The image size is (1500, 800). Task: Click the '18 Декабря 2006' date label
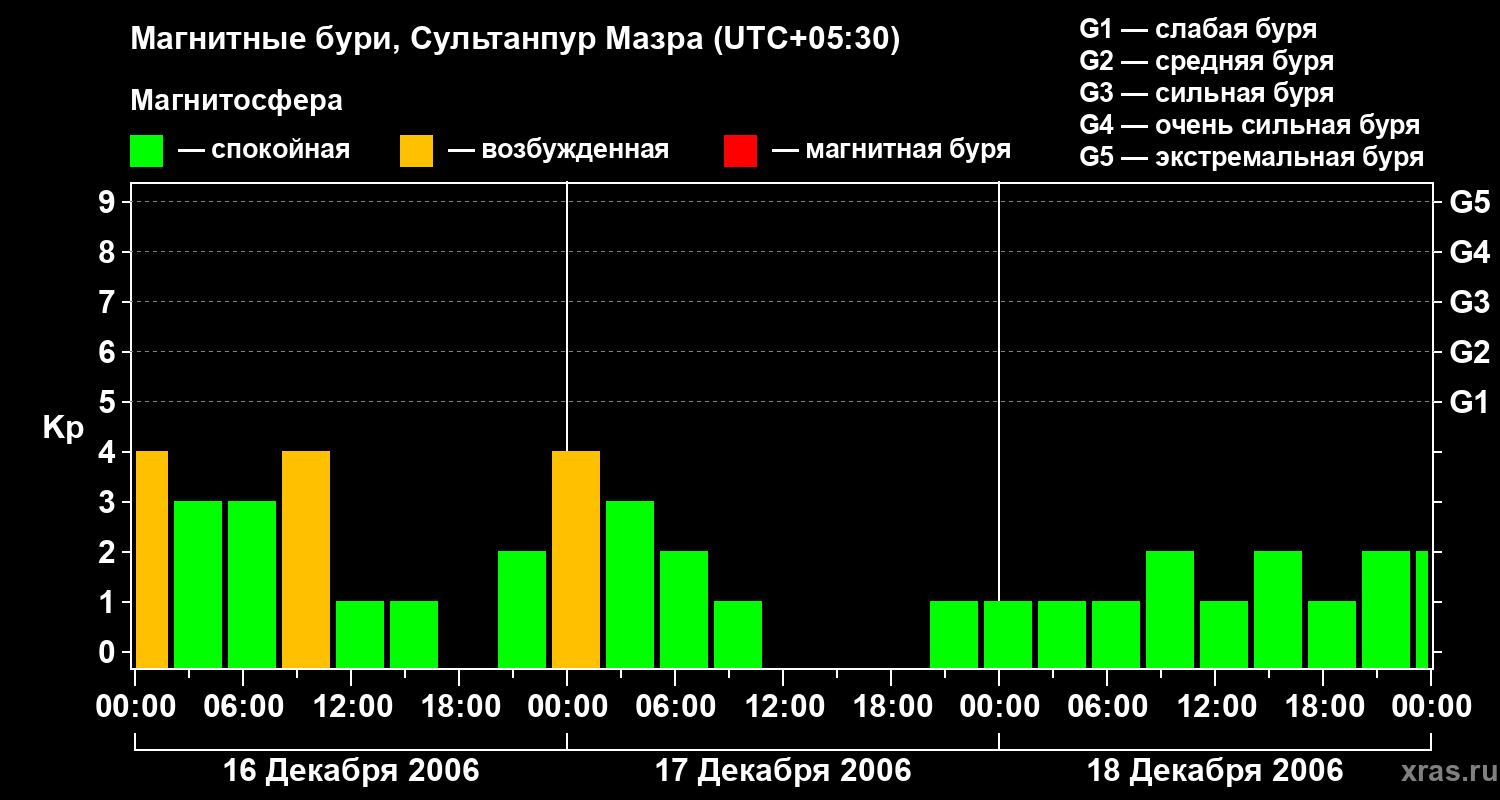pyautogui.click(x=1215, y=771)
